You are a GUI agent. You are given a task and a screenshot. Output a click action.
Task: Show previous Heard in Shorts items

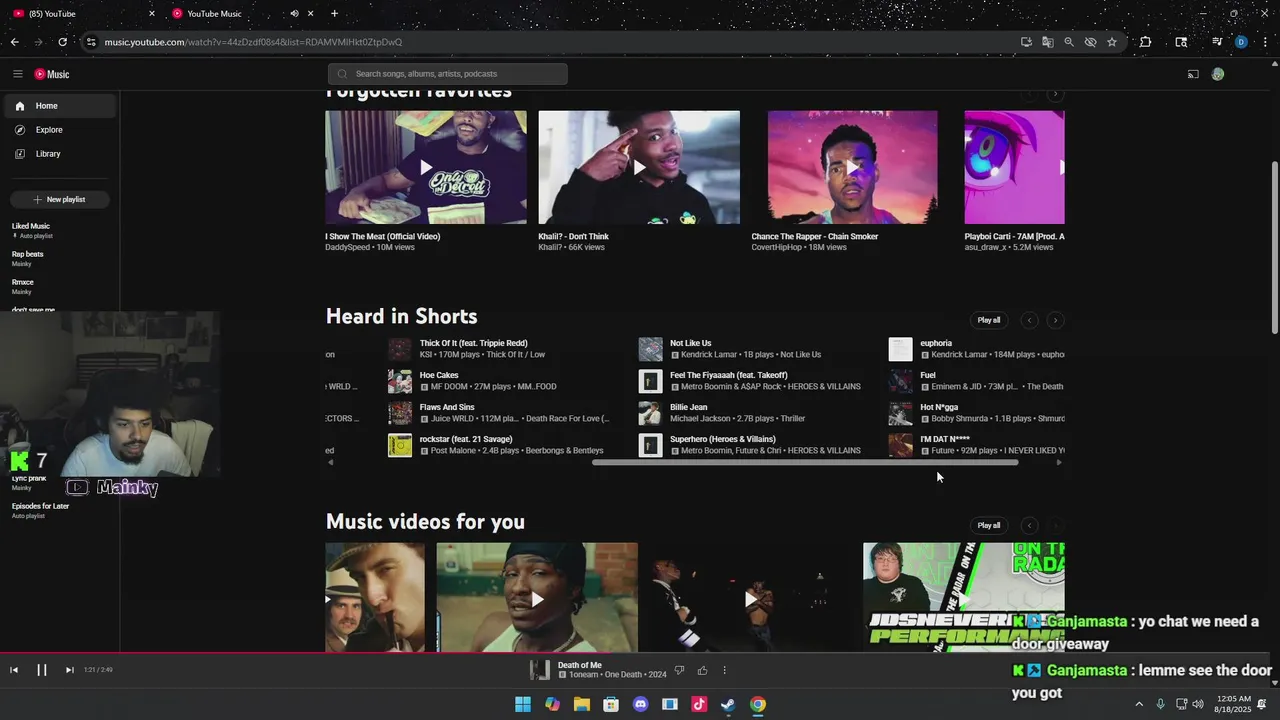(x=1030, y=320)
